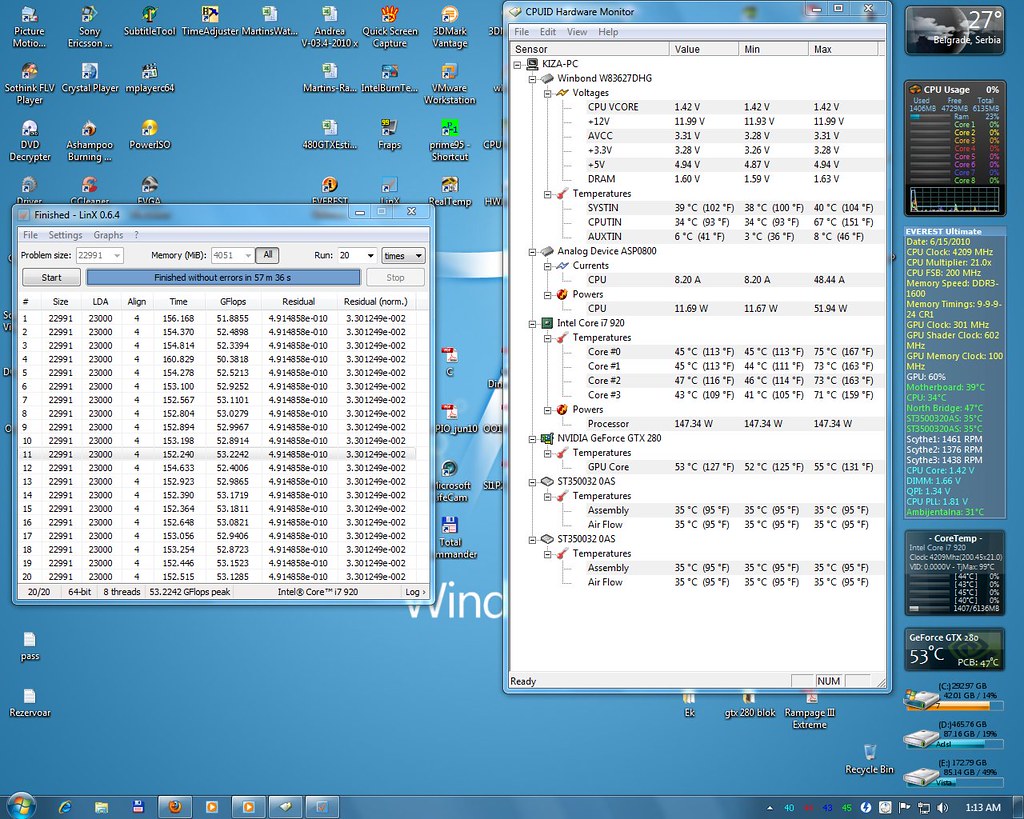Click the Start button in LinX
Viewport: 1024px width, 819px height.
52,278
